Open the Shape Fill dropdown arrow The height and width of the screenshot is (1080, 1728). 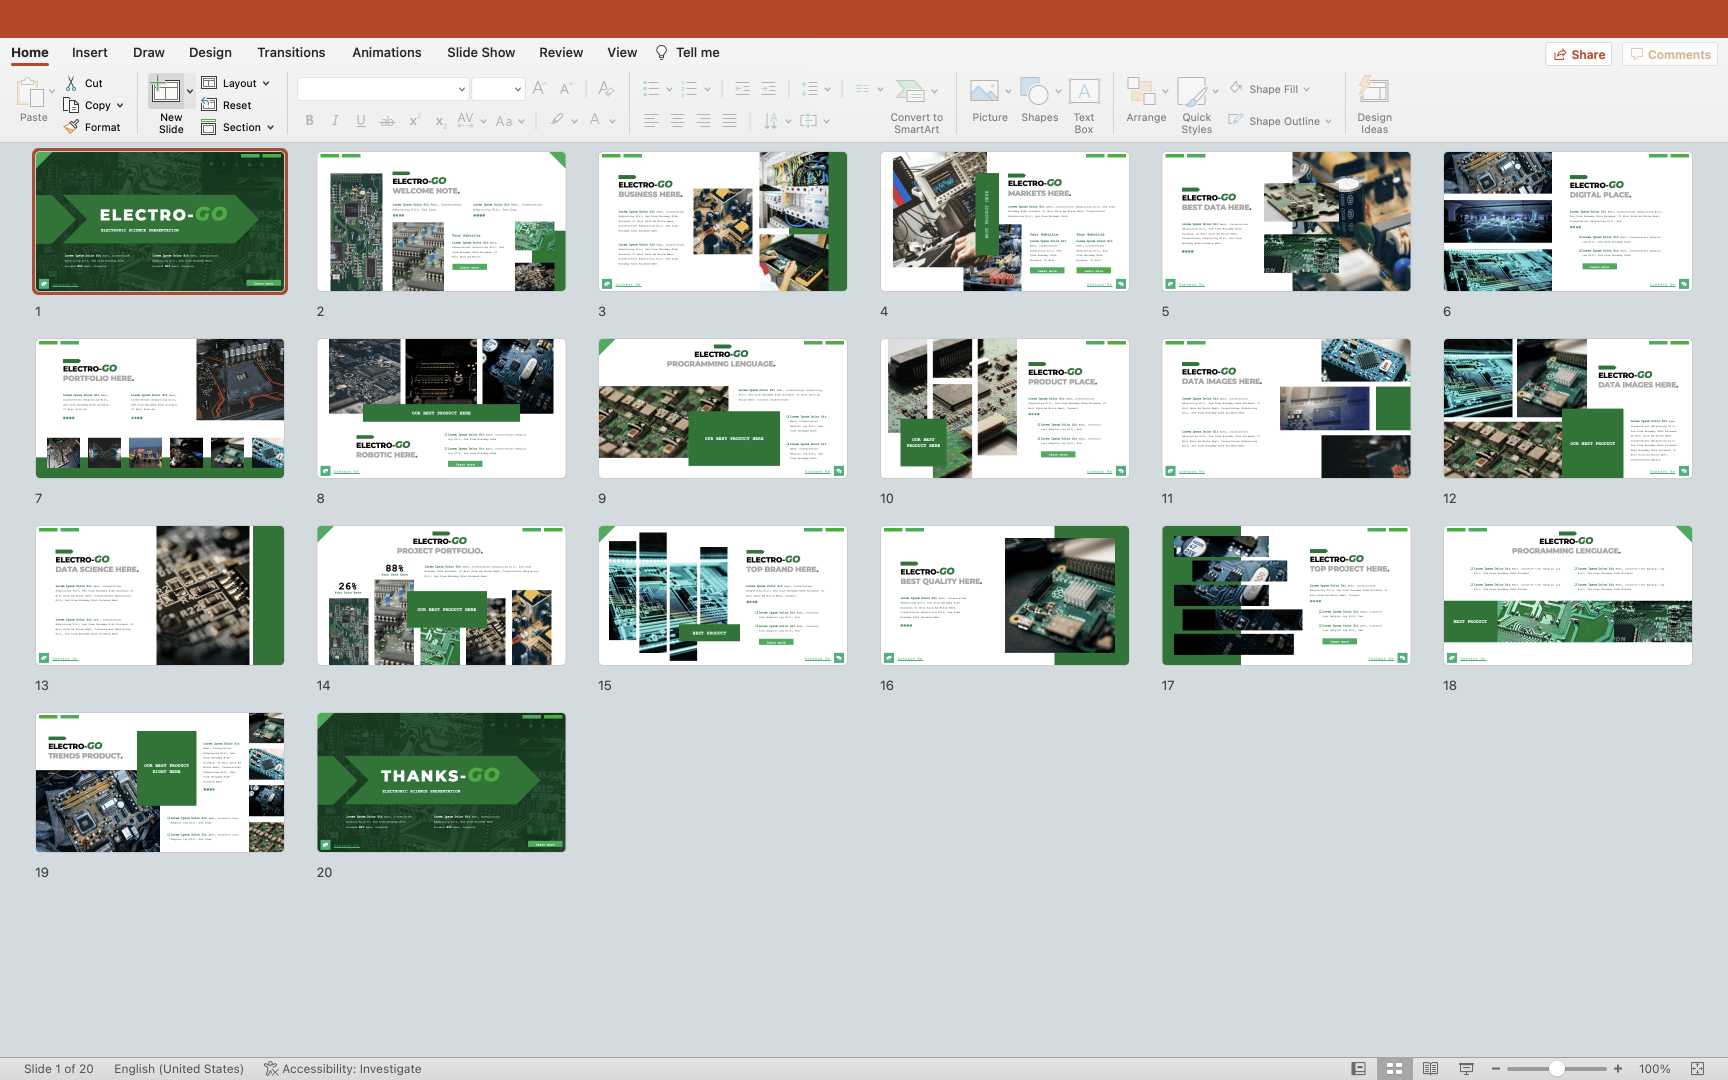(x=1306, y=90)
